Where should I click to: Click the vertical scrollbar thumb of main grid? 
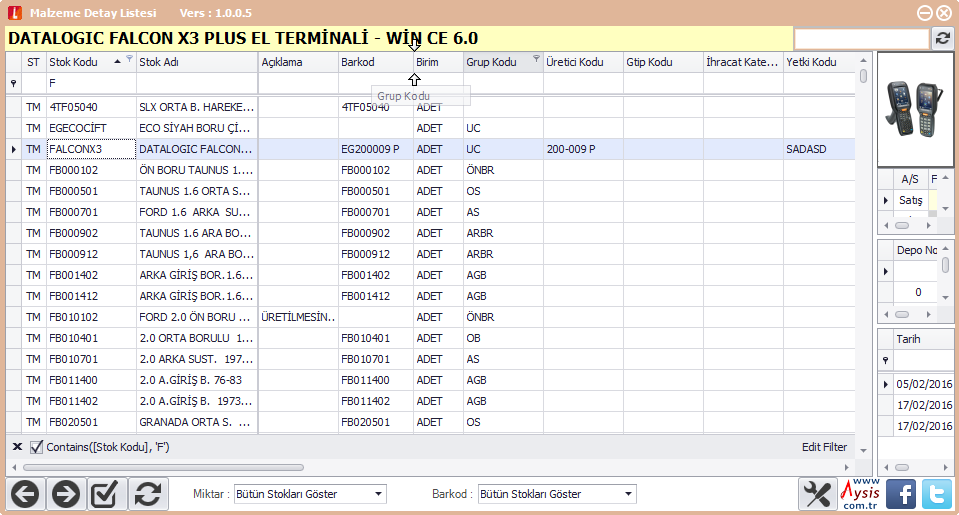tap(863, 76)
